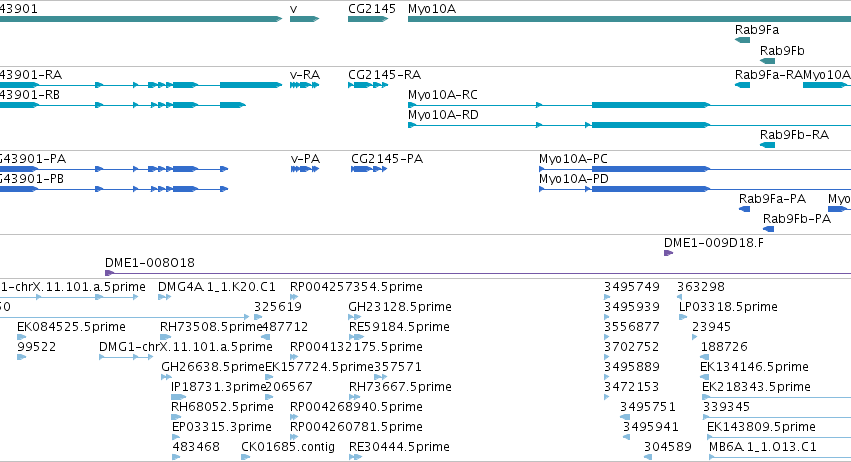Click the 3702752 feature label
This screenshot has height=462, width=851.
click(632, 347)
